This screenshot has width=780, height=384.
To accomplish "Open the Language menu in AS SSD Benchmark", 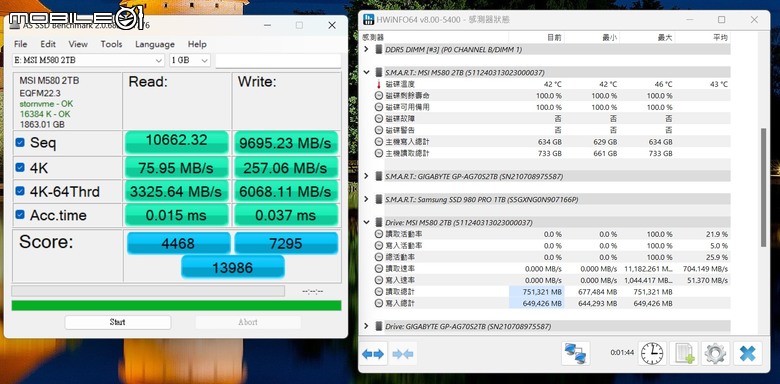I will (x=155, y=44).
